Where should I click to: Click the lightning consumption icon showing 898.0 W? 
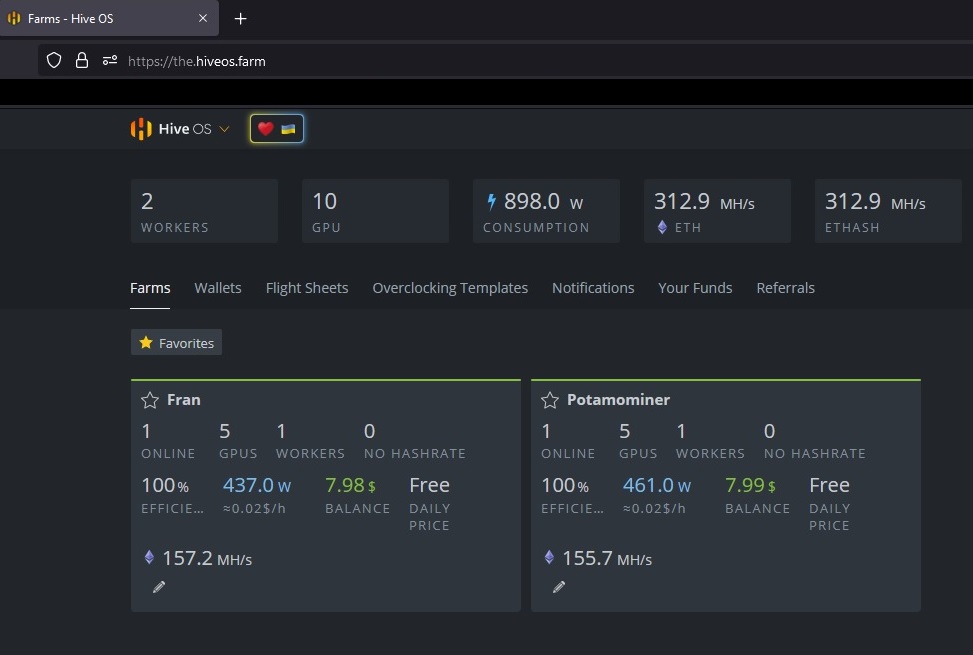pos(493,201)
